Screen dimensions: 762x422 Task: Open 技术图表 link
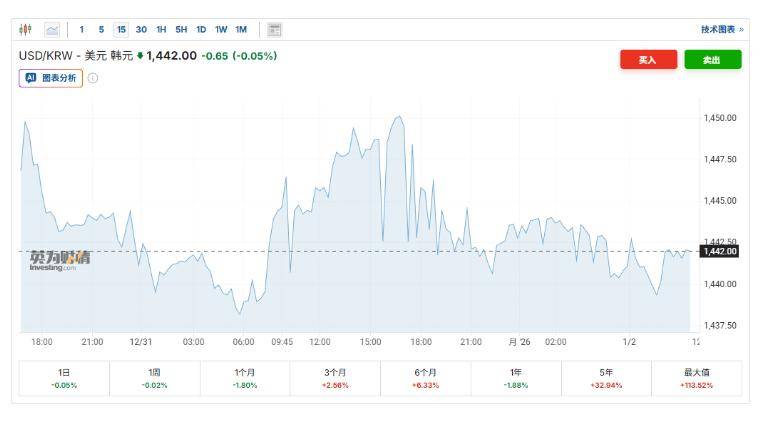tap(722, 29)
